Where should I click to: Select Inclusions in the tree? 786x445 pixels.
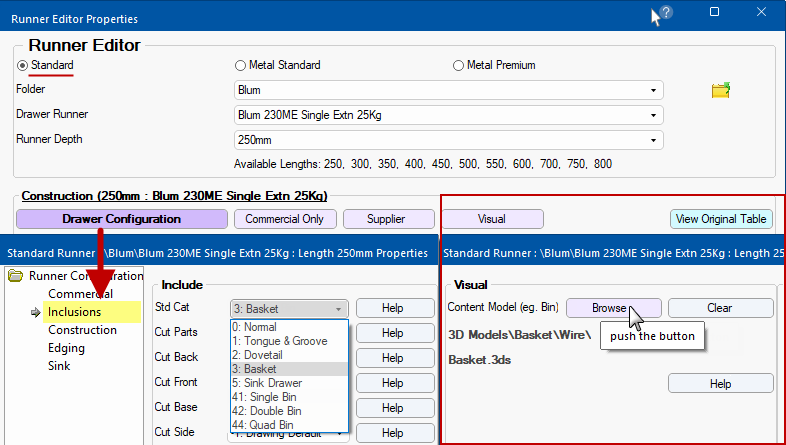[74, 312]
